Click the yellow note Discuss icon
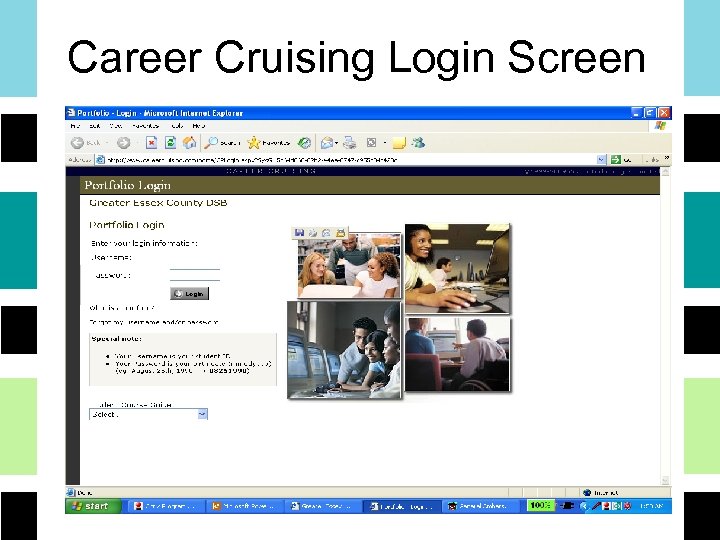 point(399,143)
